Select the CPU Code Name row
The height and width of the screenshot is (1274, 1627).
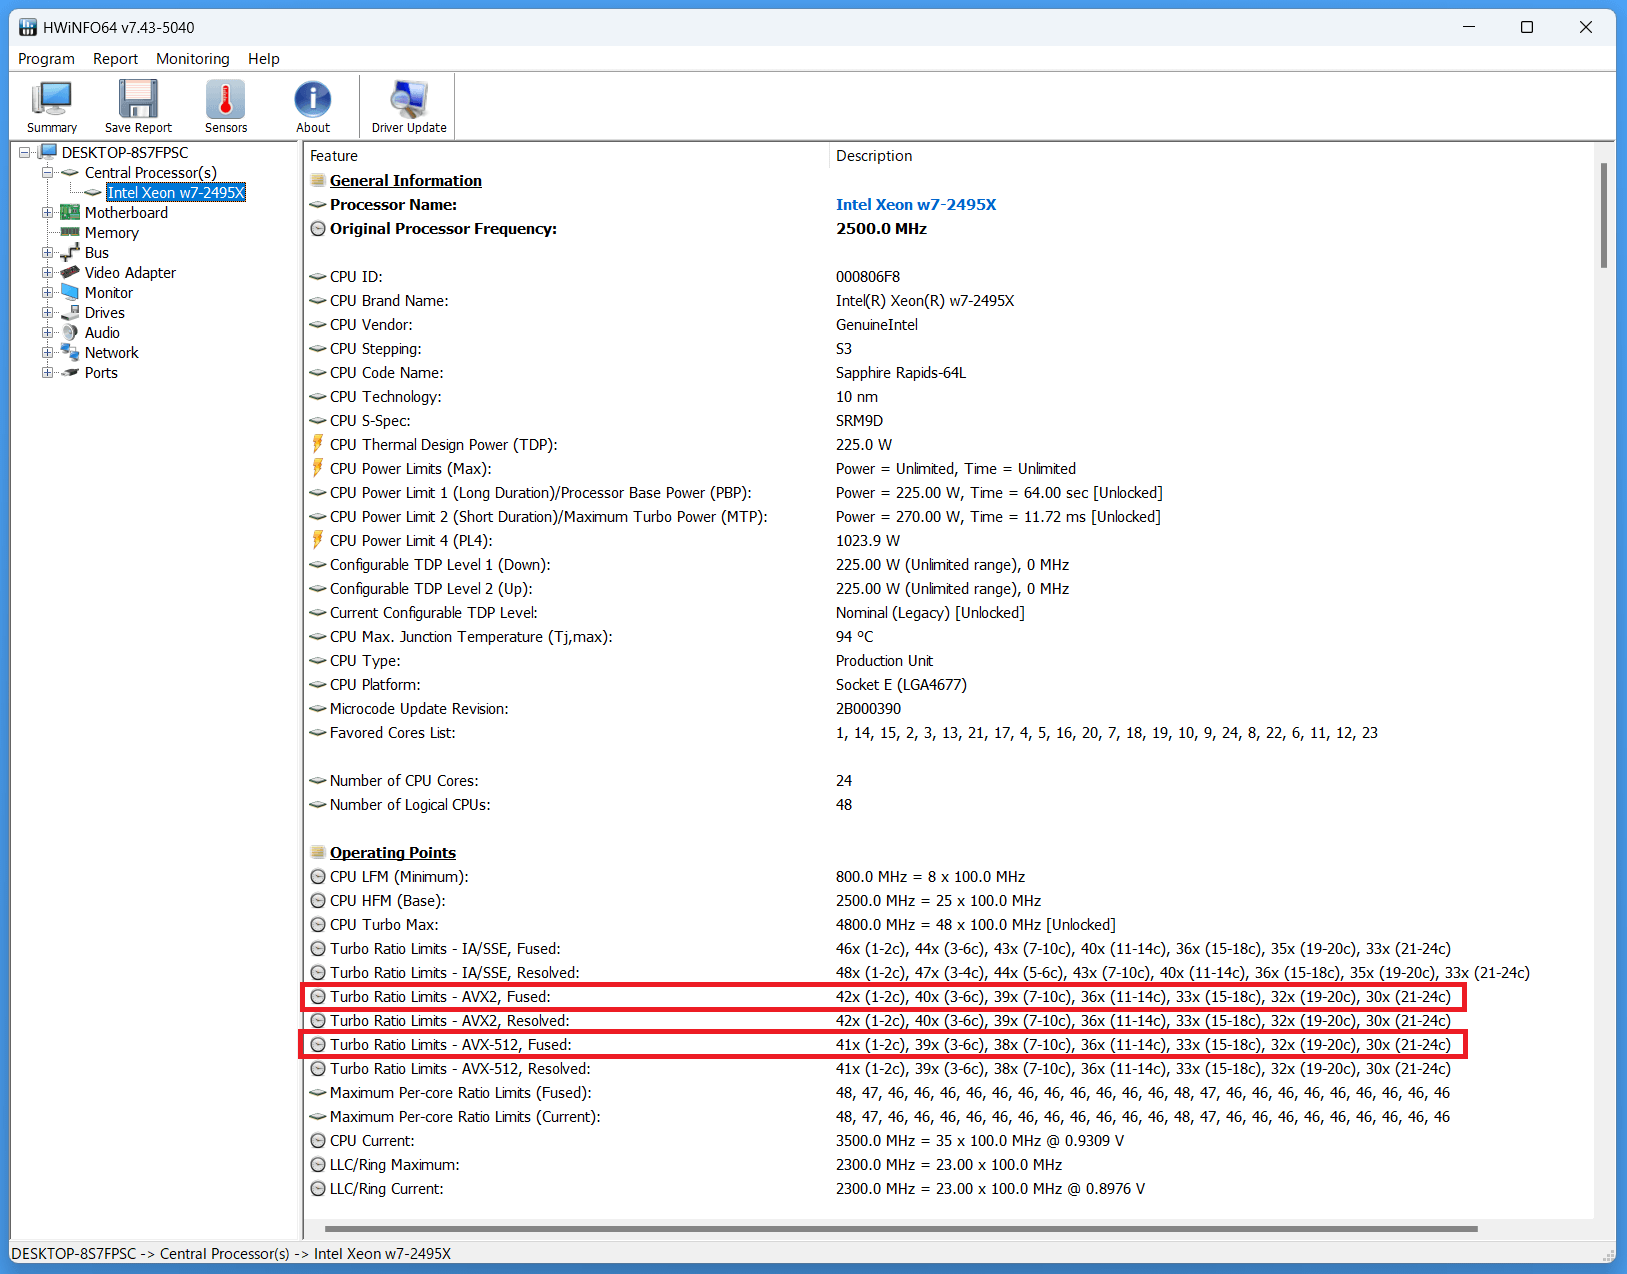click(947, 372)
